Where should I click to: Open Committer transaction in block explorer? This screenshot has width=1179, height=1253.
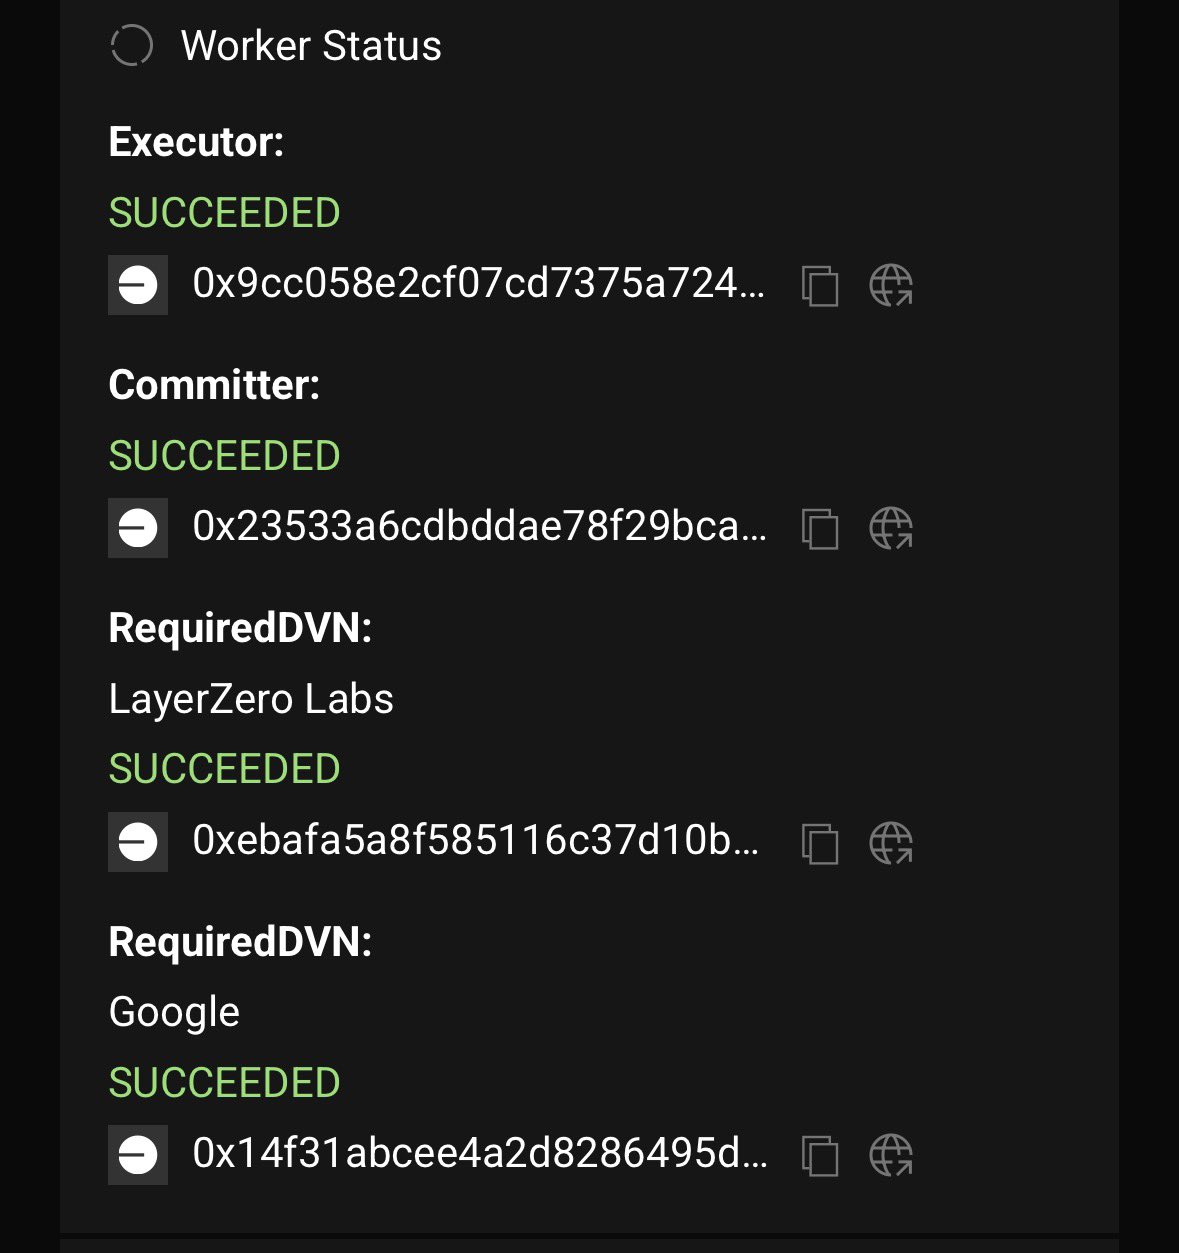pos(891,528)
